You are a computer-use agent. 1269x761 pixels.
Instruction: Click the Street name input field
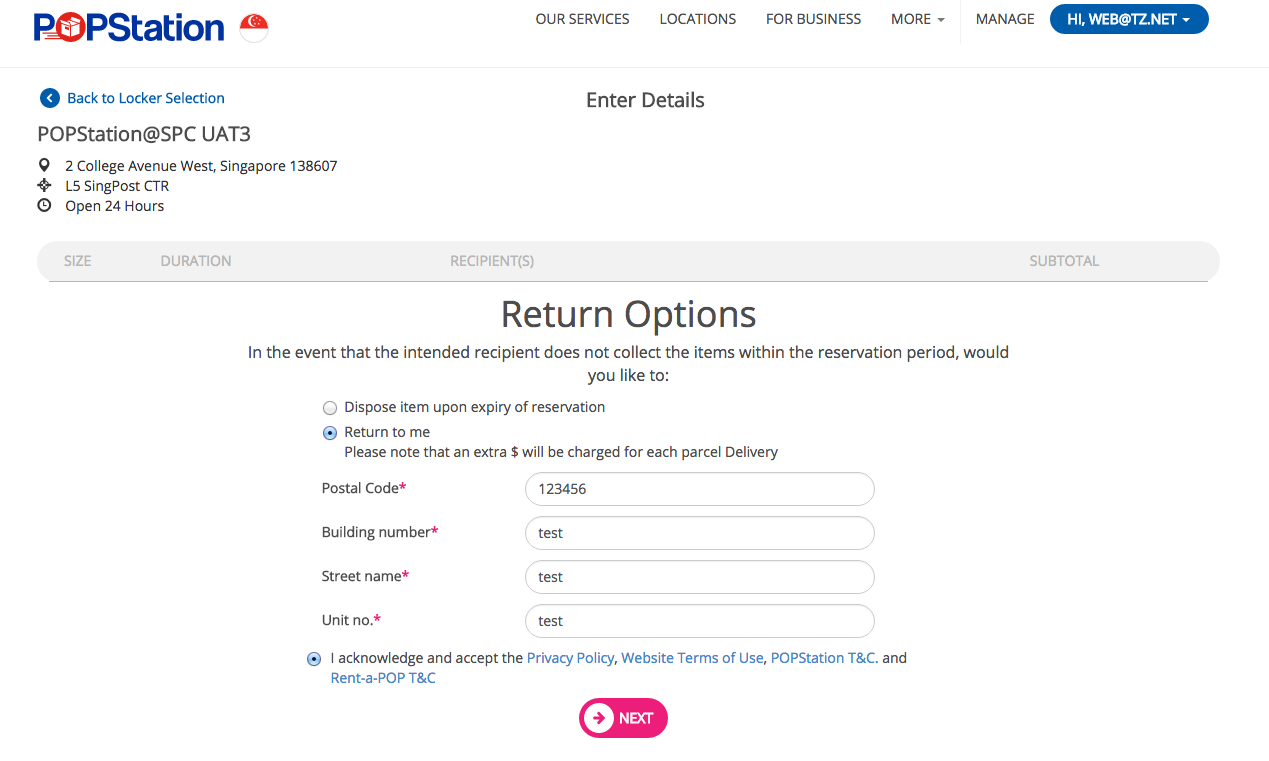700,577
